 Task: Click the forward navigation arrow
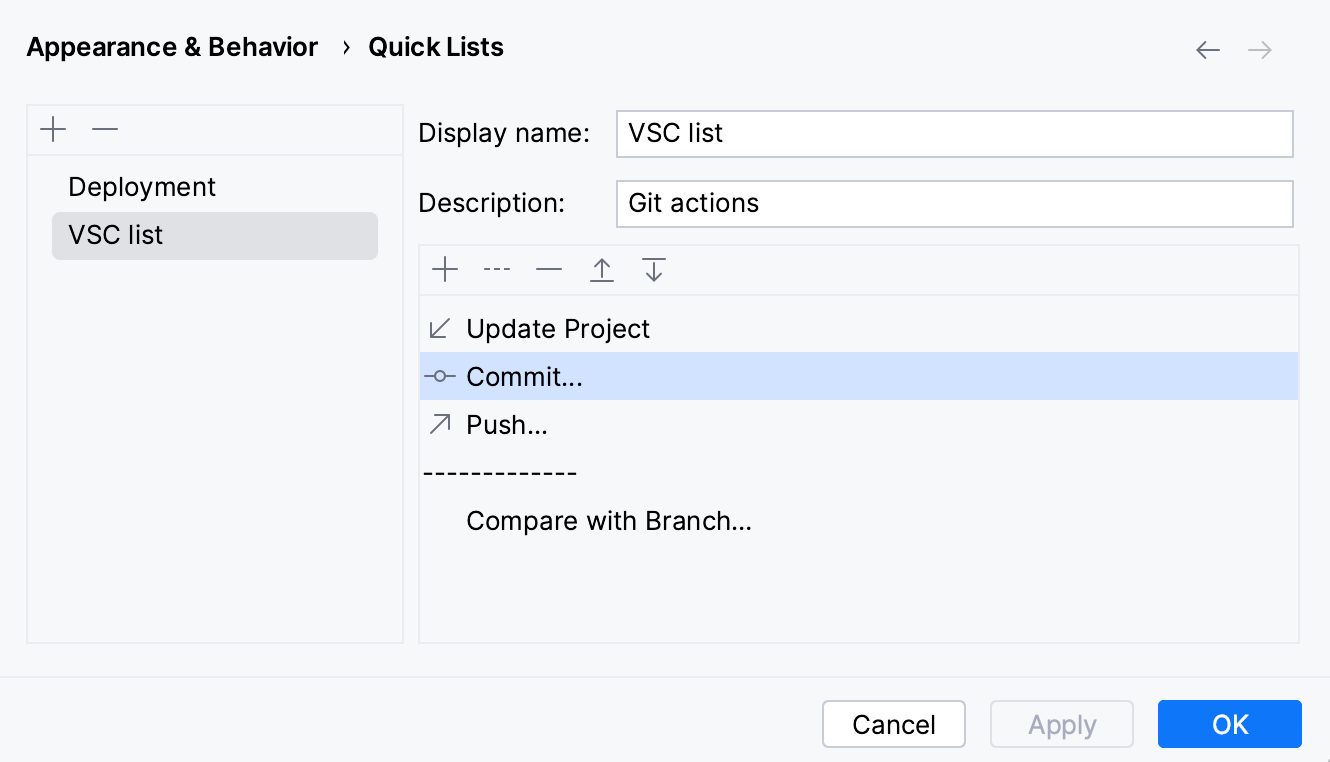(x=1260, y=48)
